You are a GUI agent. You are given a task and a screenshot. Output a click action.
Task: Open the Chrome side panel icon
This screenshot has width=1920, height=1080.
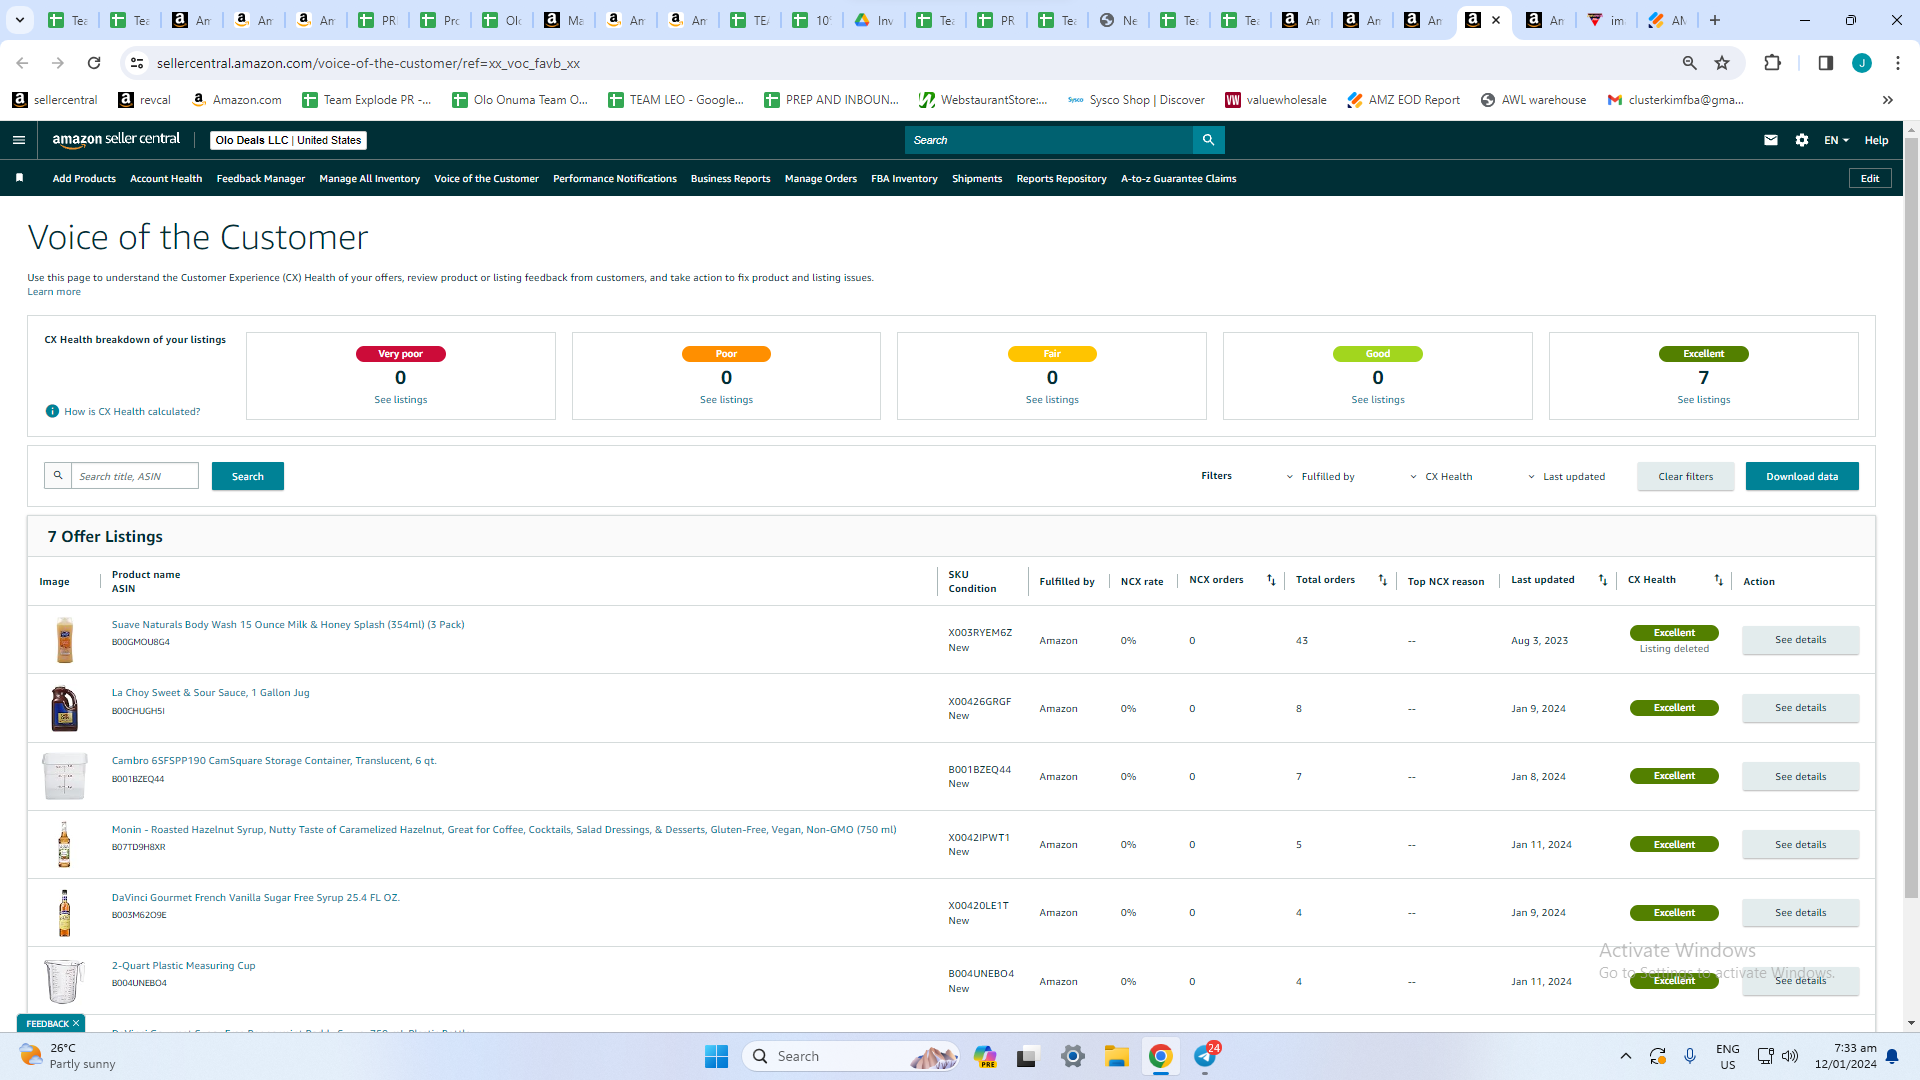click(x=1825, y=63)
